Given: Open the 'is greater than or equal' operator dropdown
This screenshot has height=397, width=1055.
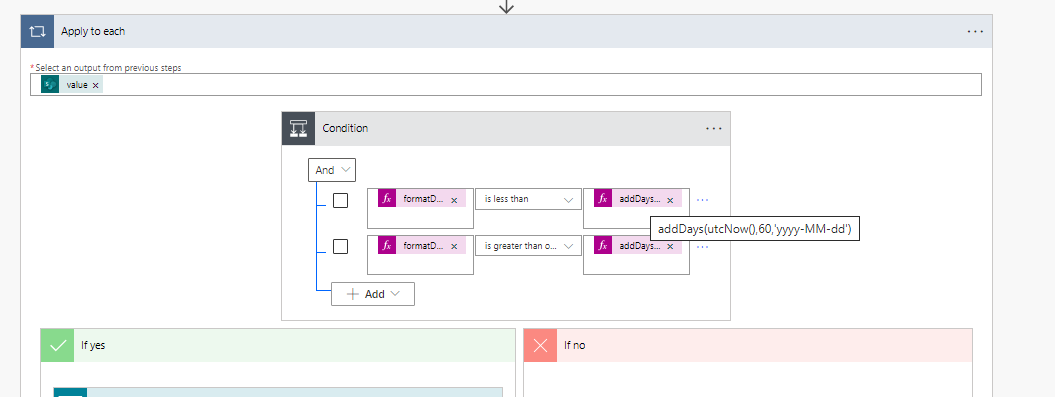Looking at the screenshot, I should click(528, 246).
